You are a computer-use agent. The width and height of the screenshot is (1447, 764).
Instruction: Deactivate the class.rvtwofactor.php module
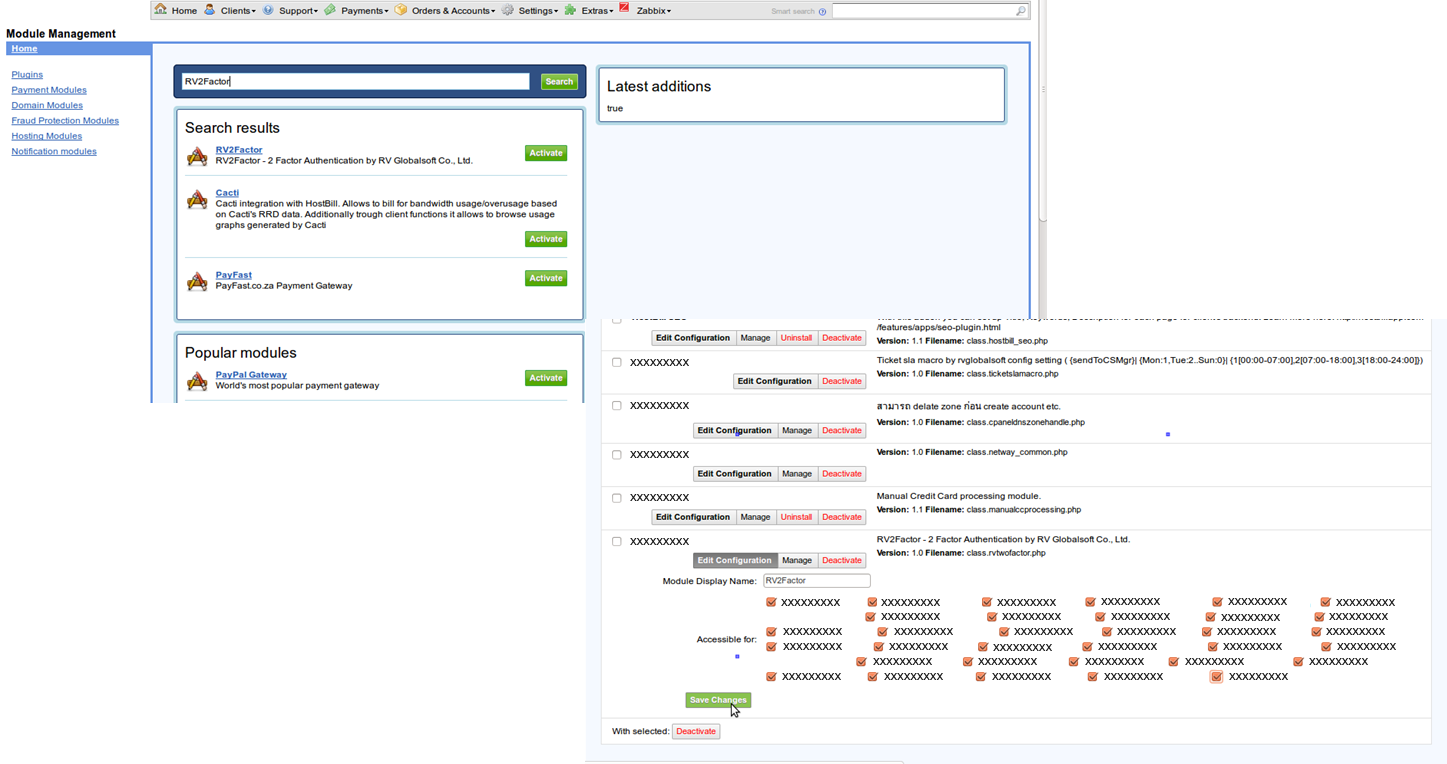pos(842,561)
